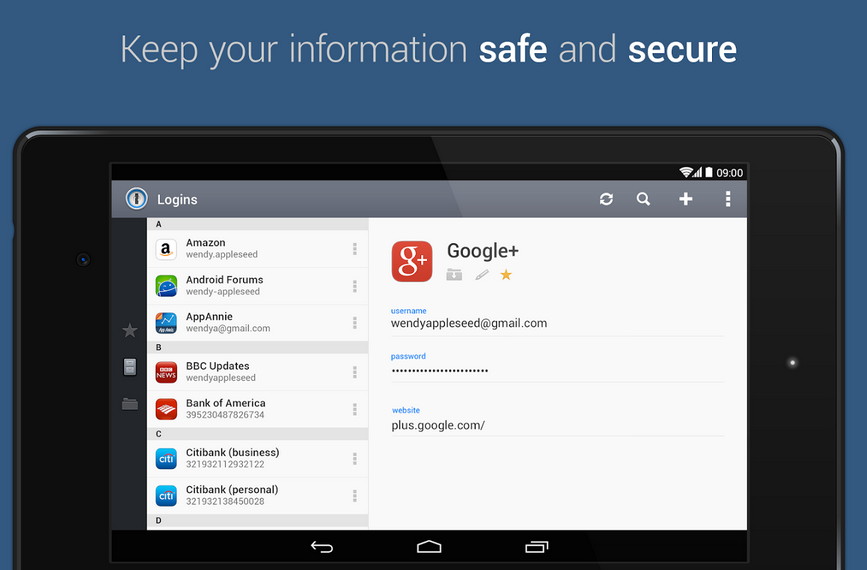Add a new login with plus icon
This screenshot has width=867, height=570.
686,199
